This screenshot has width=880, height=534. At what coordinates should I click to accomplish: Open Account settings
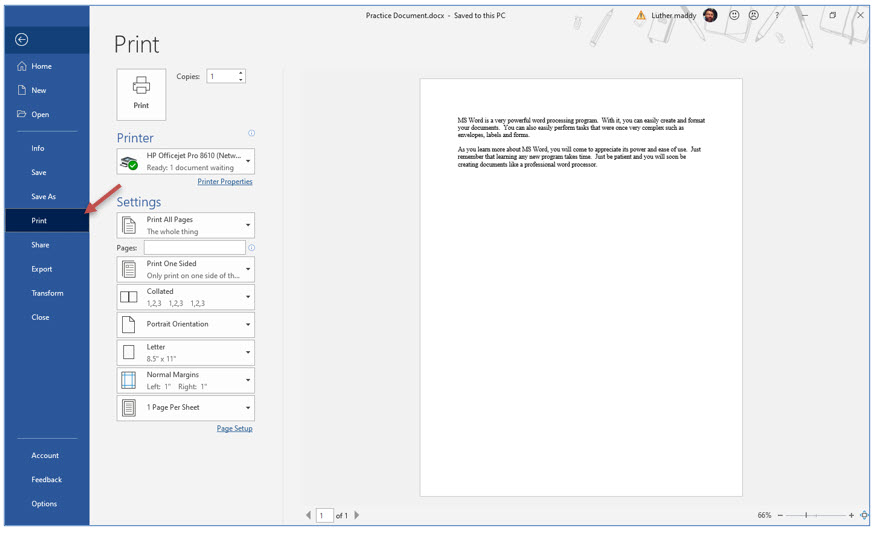(47, 457)
